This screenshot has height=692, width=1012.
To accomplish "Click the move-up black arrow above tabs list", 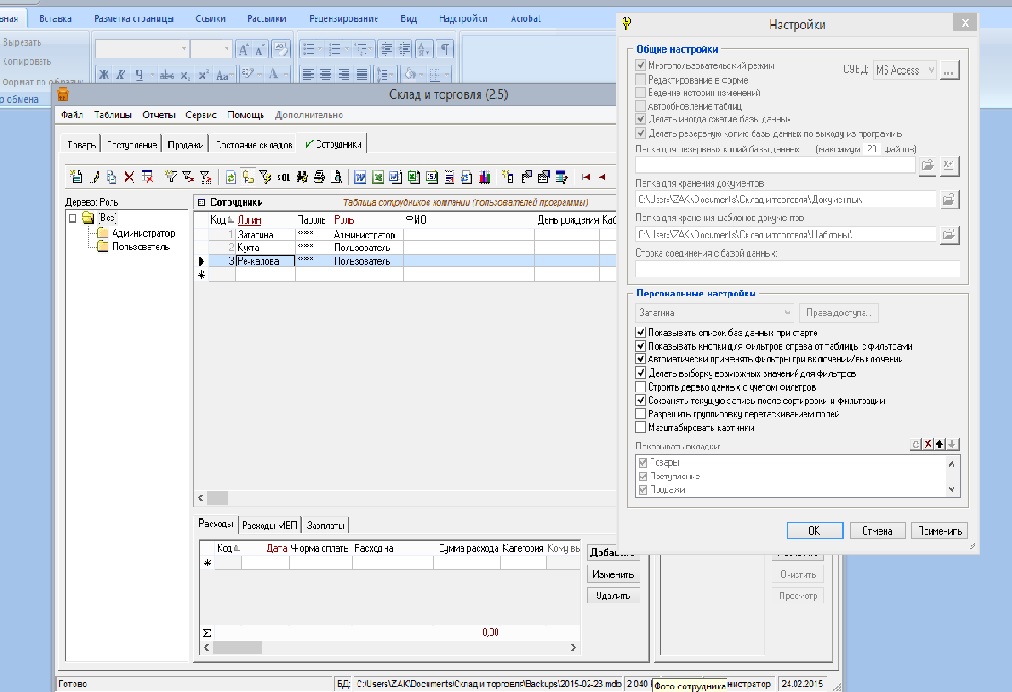I will click(941, 444).
